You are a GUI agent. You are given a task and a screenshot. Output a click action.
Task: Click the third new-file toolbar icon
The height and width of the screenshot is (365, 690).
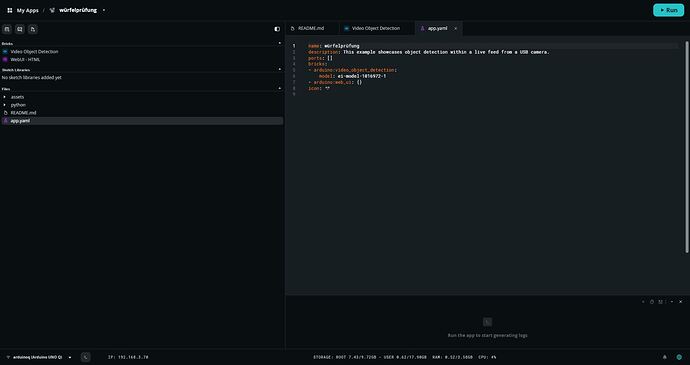click(33, 29)
